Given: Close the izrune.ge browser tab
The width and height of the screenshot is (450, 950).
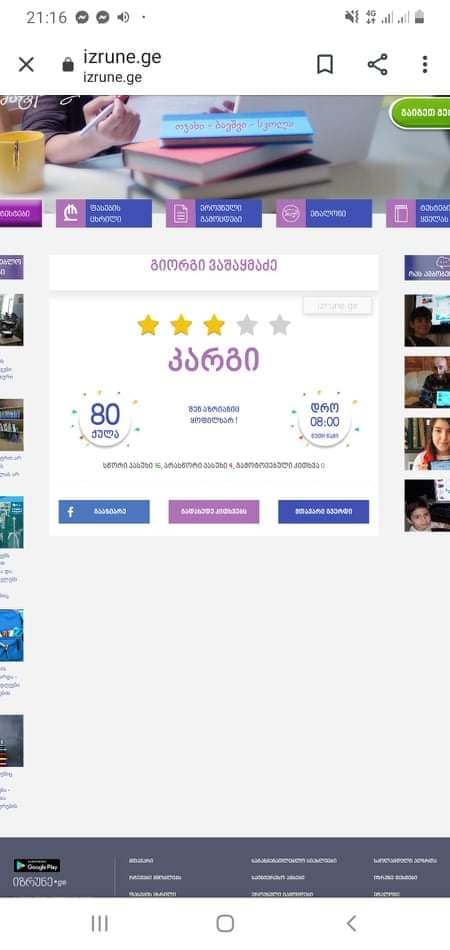Looking at the screenshot, I should tap(26, 64).
